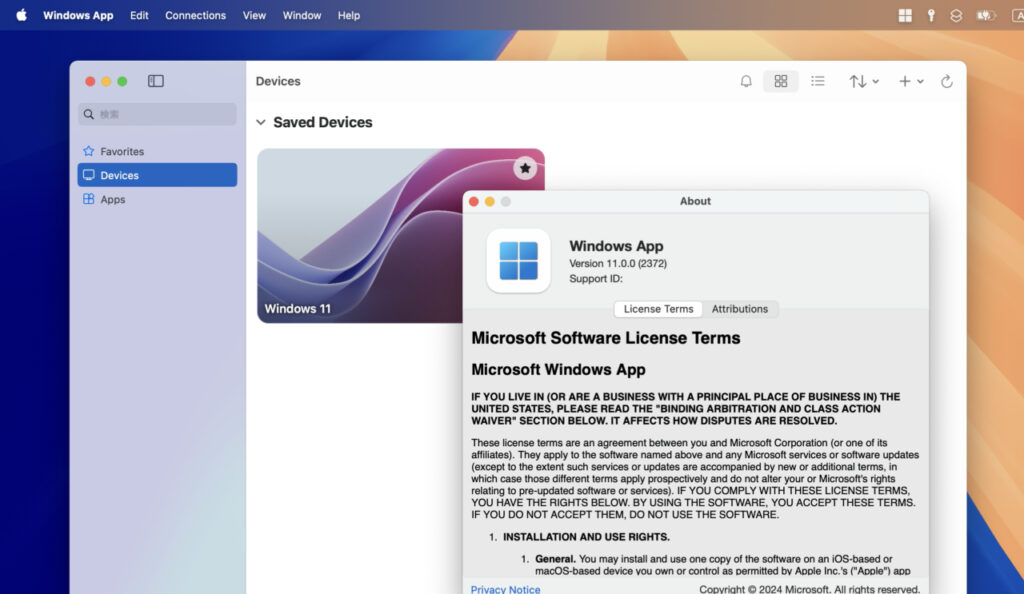1024x594 pixels.
Task: Open notifications via the bell icon
Action: [747, 81]
